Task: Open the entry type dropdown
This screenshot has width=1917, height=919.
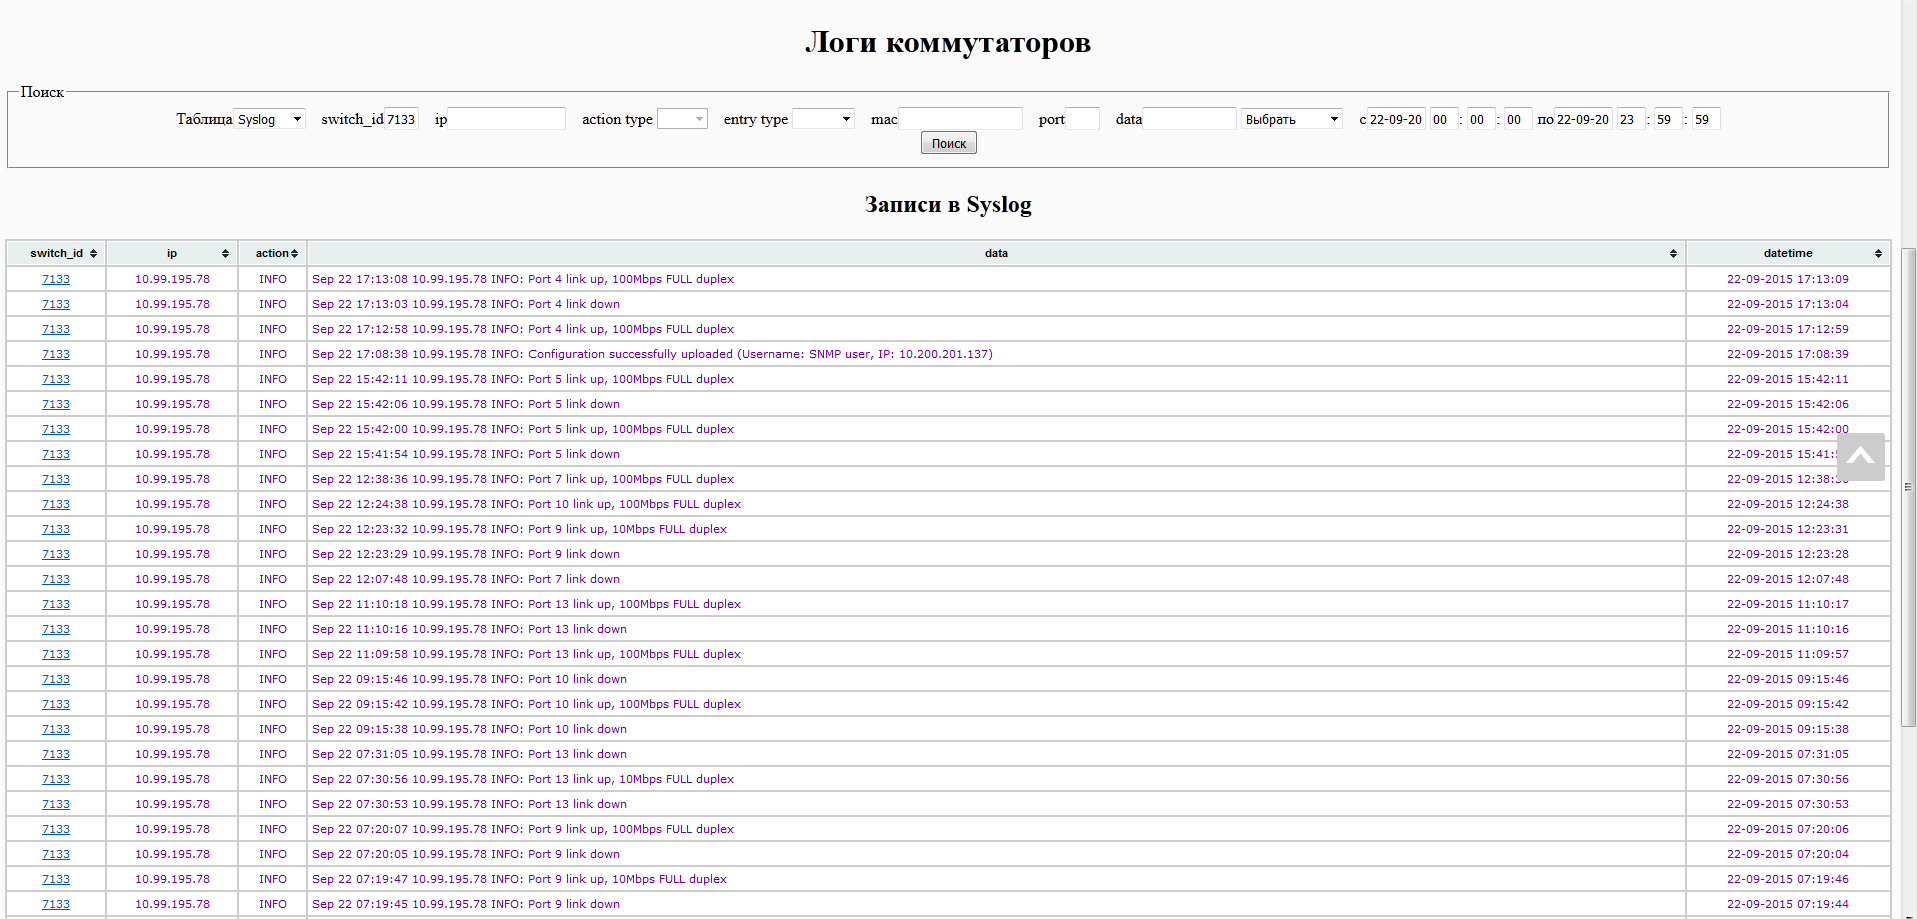Action: pos(823,119)
